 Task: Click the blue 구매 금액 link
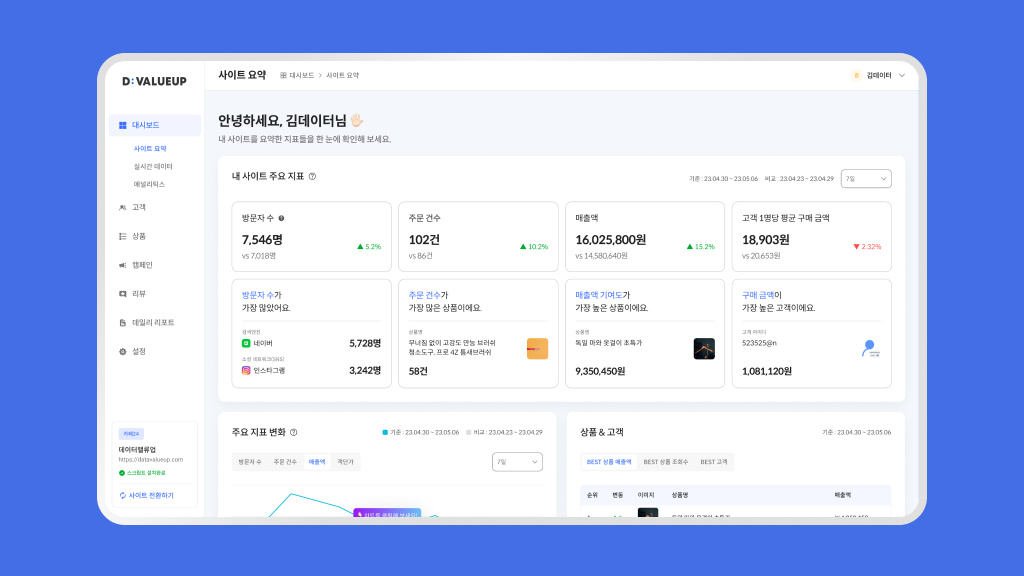[758, 295]
